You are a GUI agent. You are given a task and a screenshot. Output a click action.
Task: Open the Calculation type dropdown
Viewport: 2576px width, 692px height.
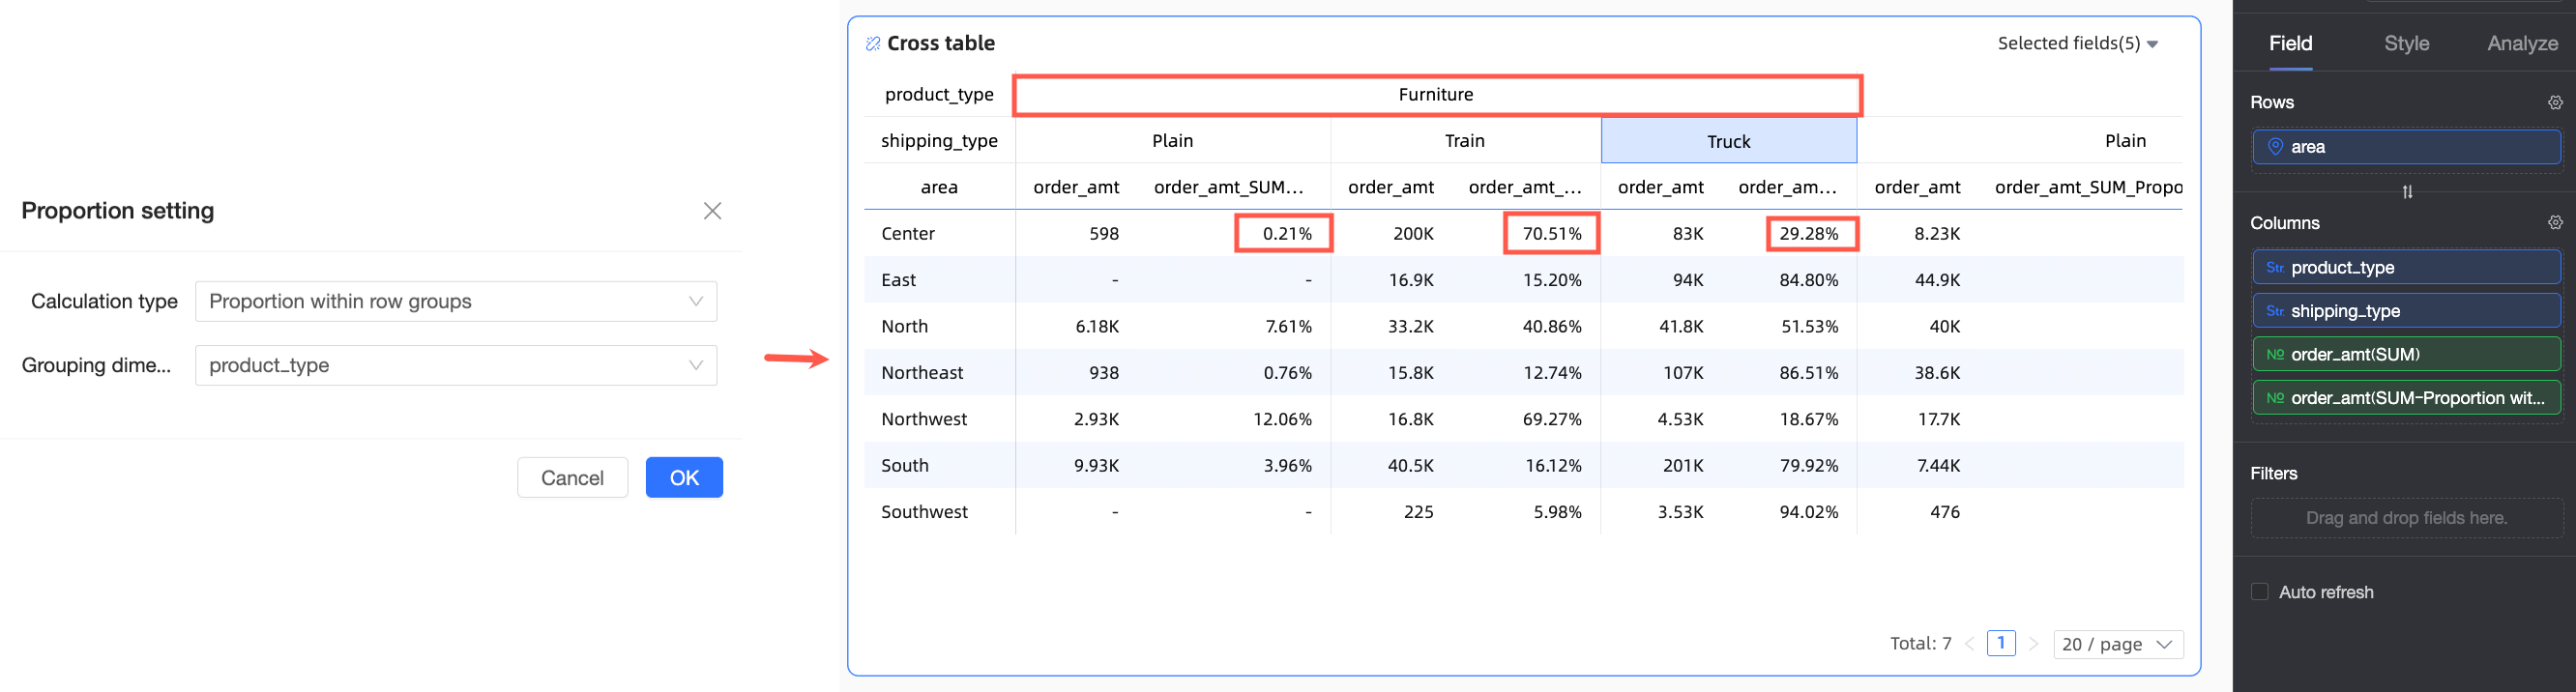tap(456, 302)
